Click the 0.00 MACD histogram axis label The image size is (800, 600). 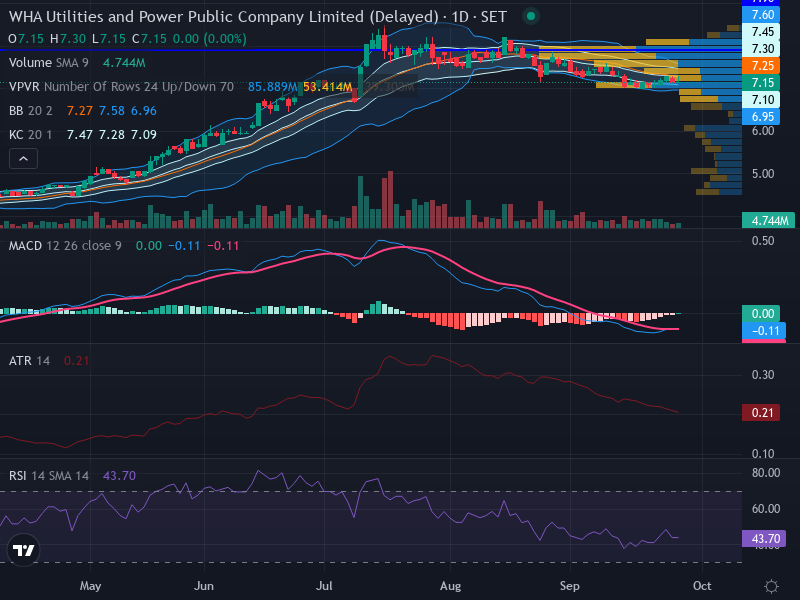tap(761, 313)
